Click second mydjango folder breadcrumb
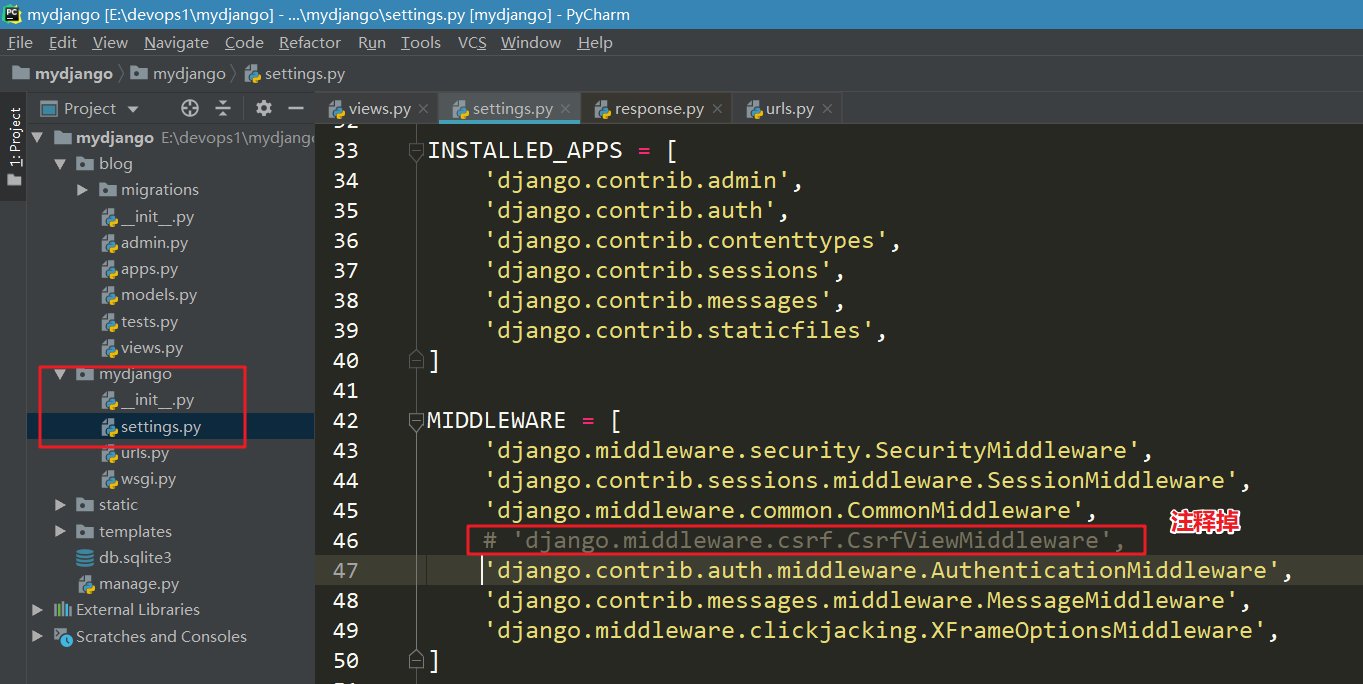This screenshot has height=684, width=1363. (x=178, y=73)
